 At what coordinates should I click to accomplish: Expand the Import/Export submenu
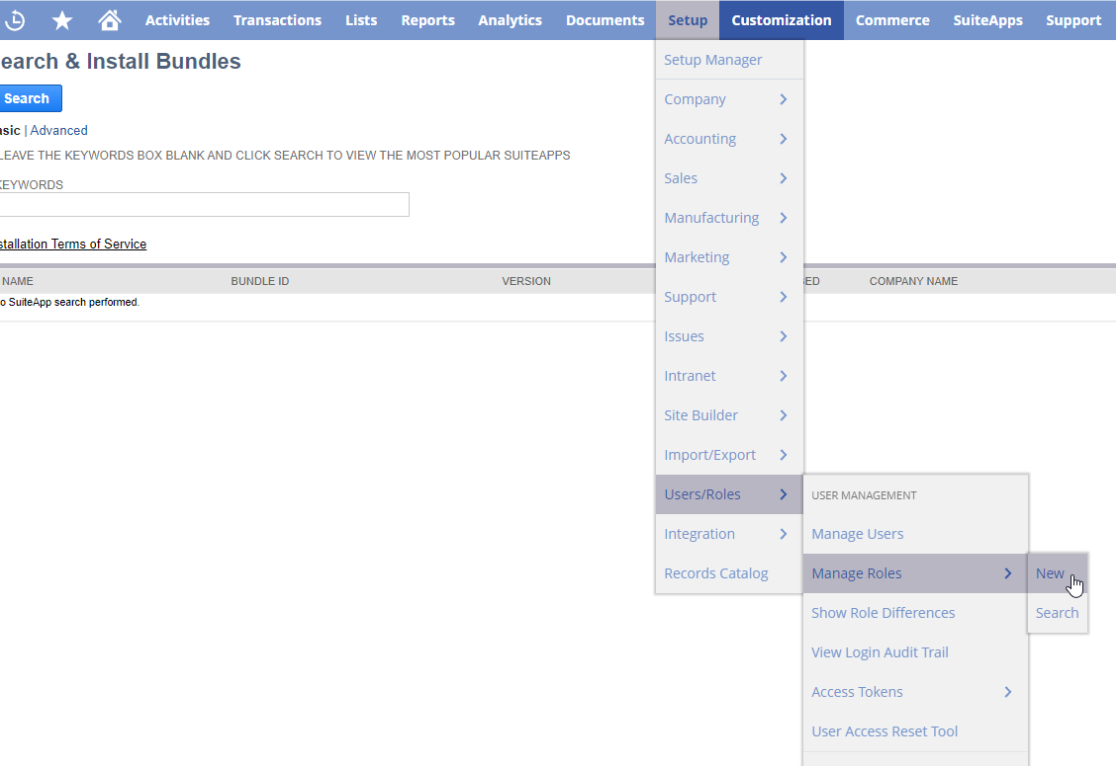pyautogui.click(x=730, y=455)
